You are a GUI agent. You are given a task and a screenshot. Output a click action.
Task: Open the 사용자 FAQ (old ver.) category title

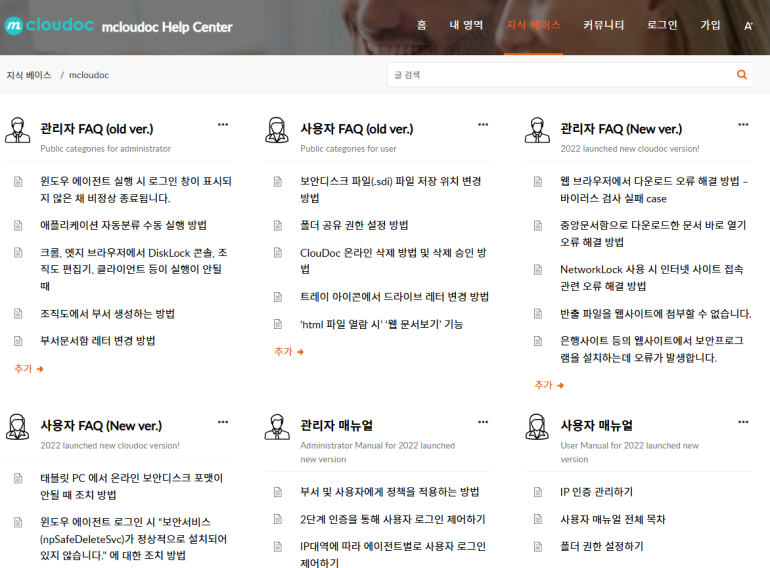357,129
